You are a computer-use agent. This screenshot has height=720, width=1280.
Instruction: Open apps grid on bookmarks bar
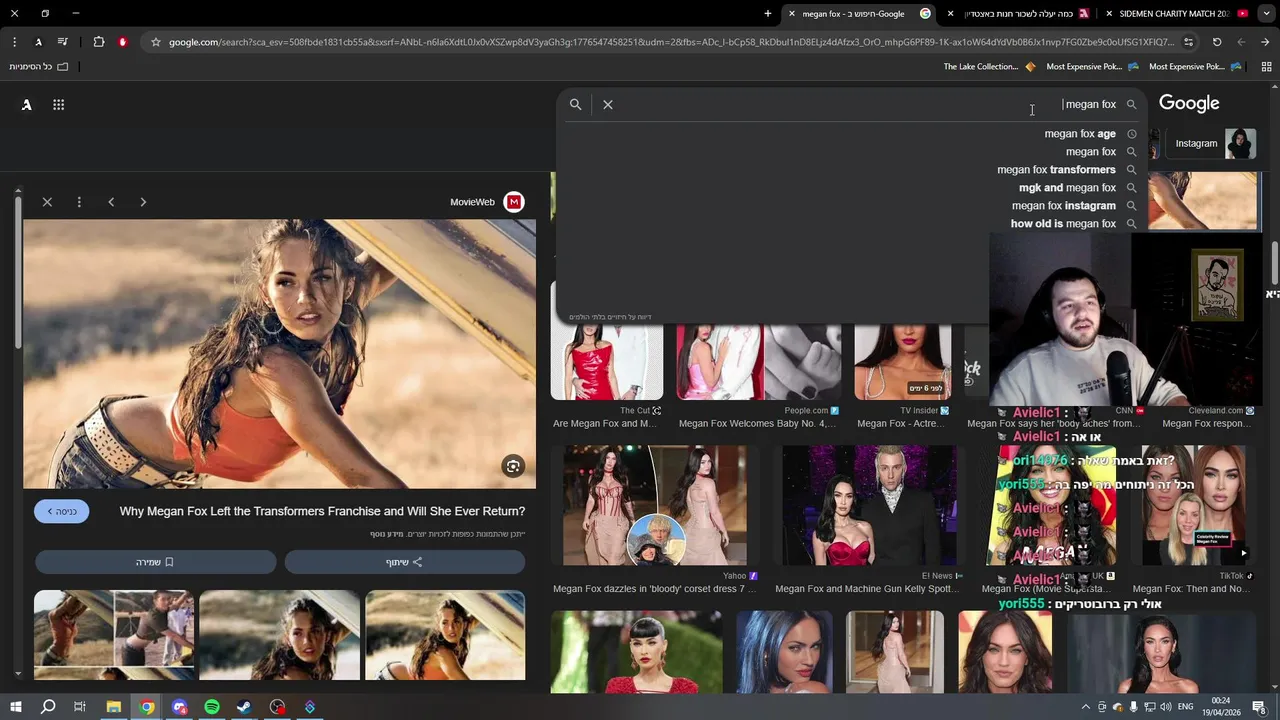click(x=1266, y=66)
